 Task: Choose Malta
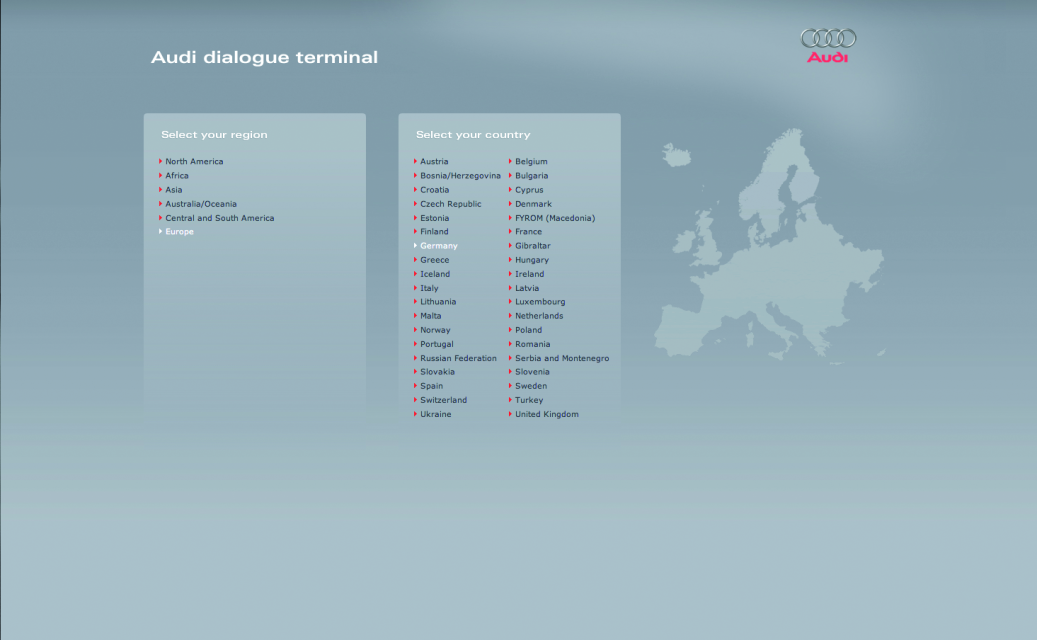click(x=431, y=316)
